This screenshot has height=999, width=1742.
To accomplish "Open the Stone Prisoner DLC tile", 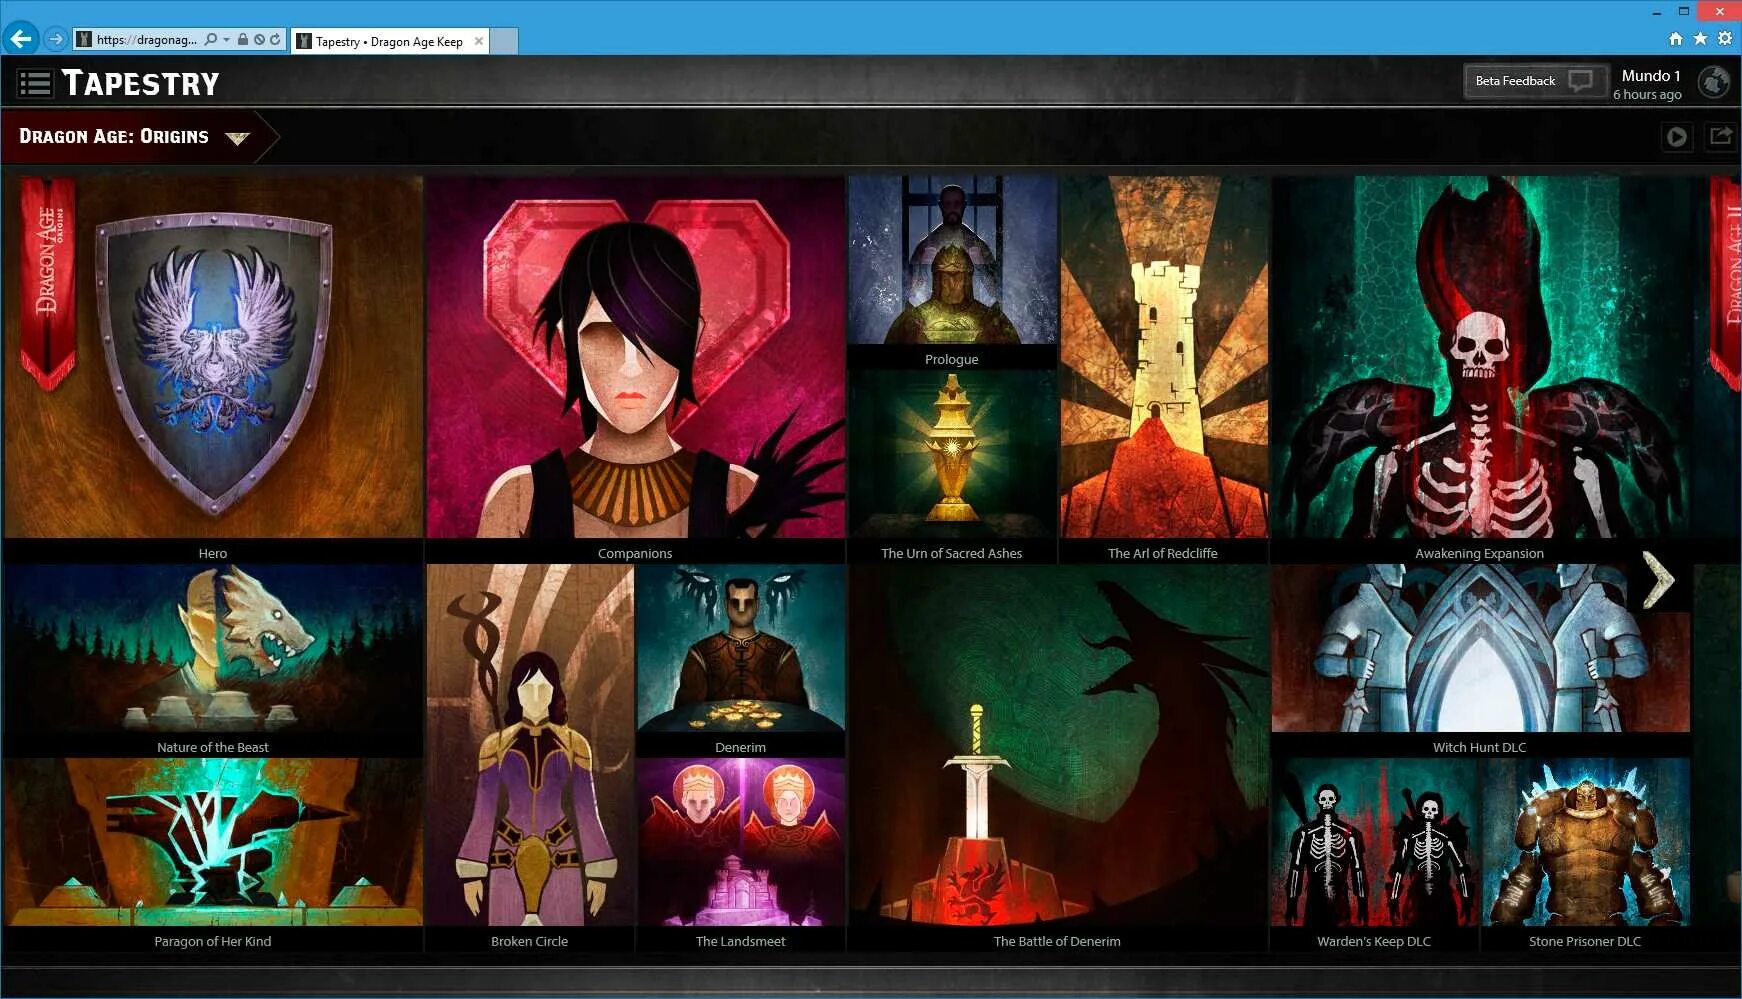I will point(1585,854).
